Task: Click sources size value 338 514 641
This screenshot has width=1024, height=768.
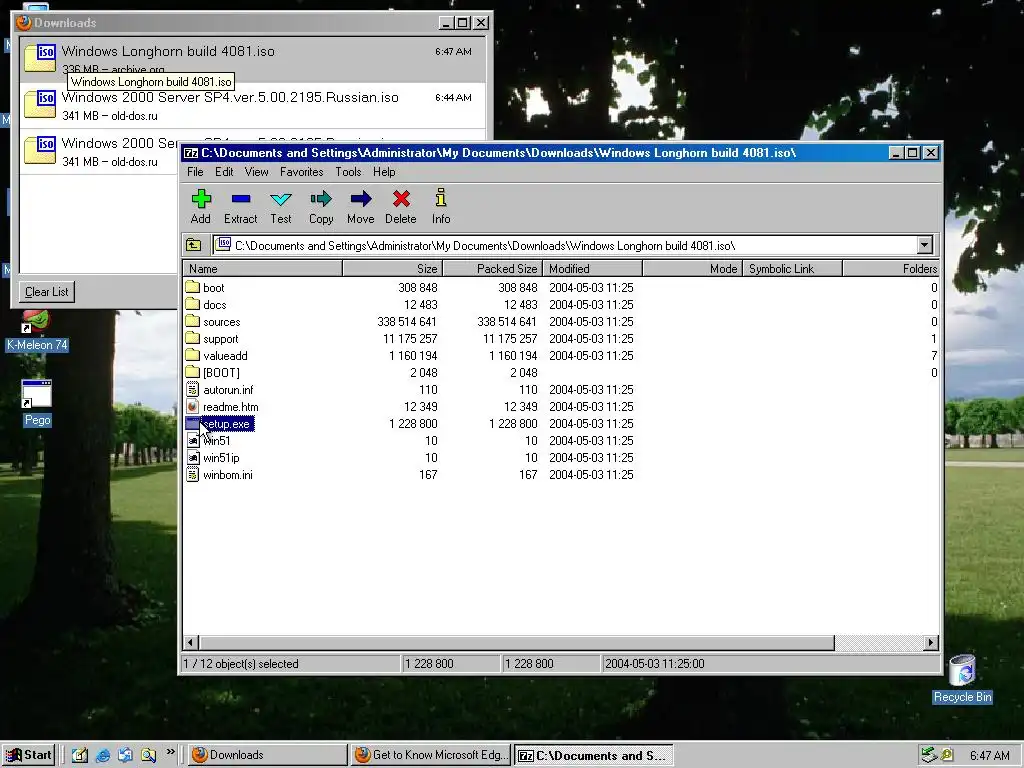Action: coord(406,321)
